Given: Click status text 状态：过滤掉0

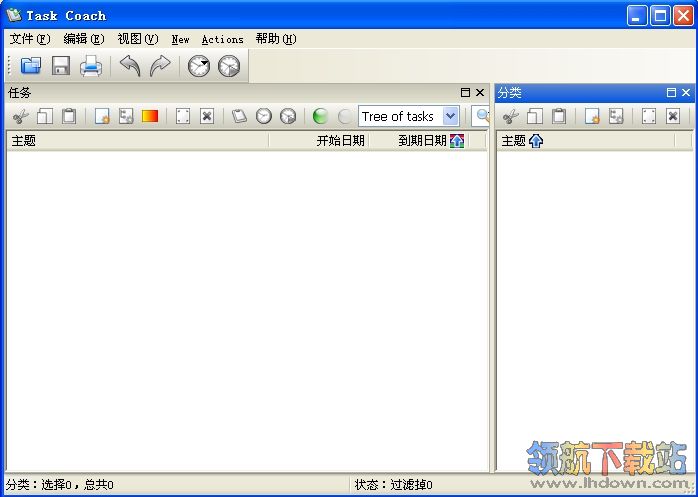Looking at the screenshot, I should (394, 485).
